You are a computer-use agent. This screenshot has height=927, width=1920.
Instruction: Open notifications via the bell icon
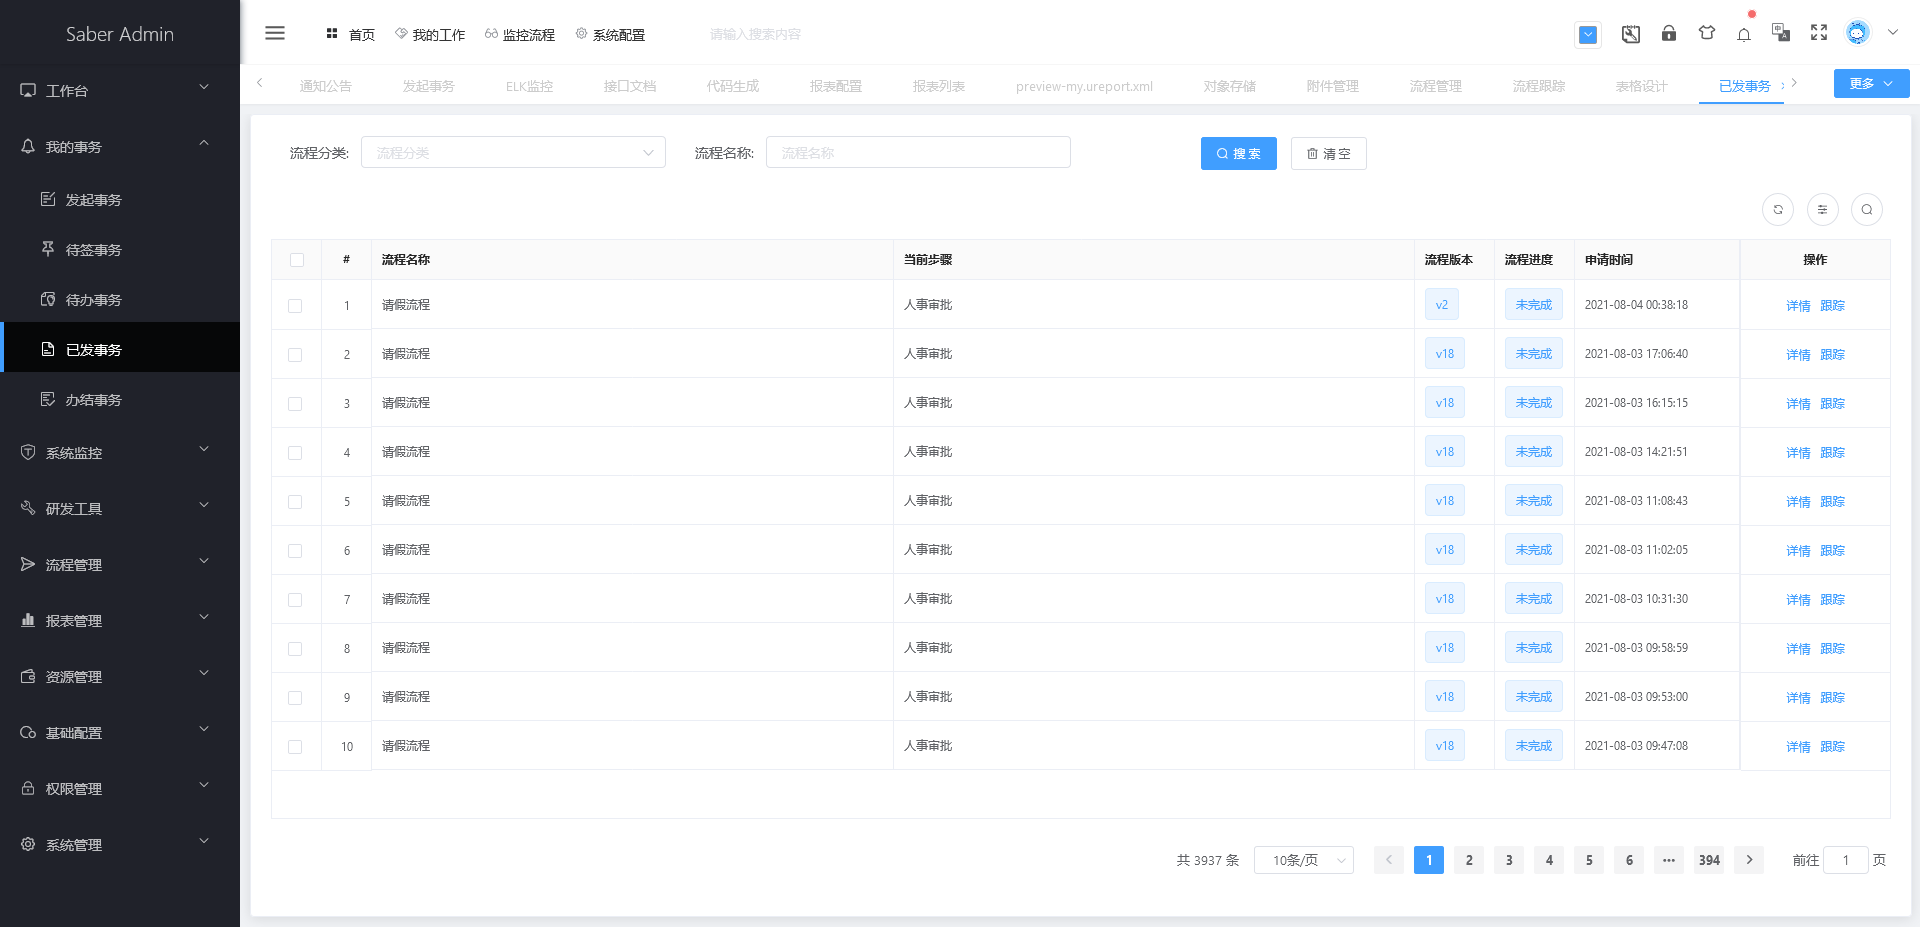1744,33
